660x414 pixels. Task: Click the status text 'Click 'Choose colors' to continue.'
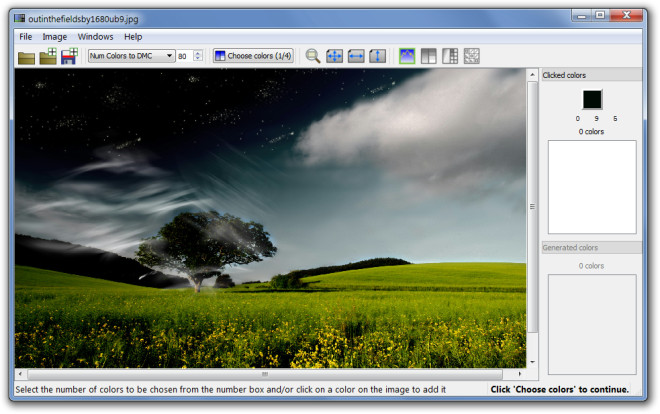pyautogui.click(x=559, y=390)
